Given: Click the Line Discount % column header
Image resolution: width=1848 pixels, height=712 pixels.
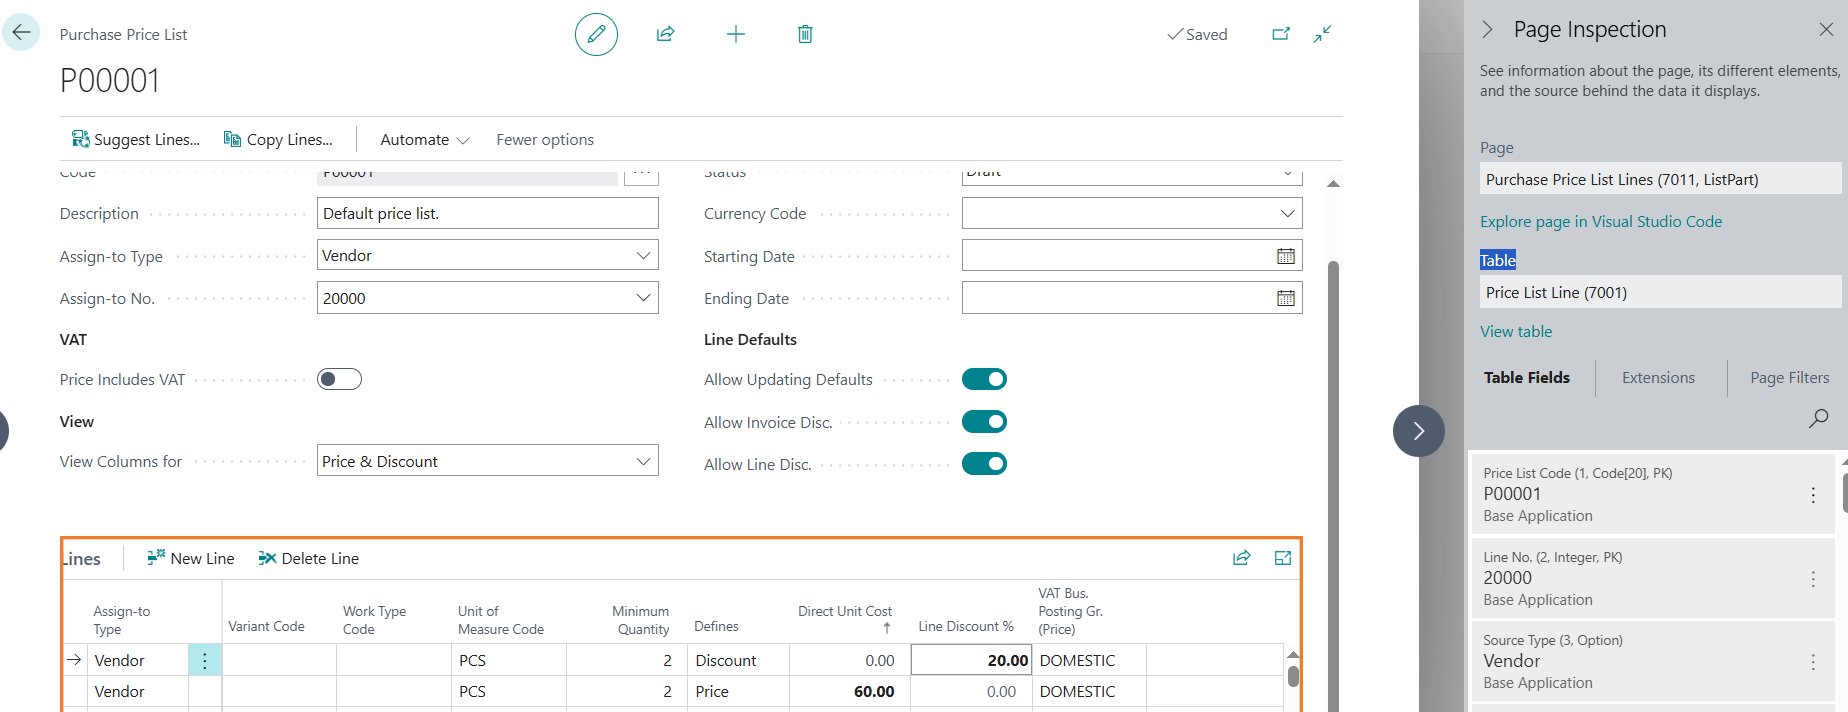Looking at the screenshot, I should [966, 626].
